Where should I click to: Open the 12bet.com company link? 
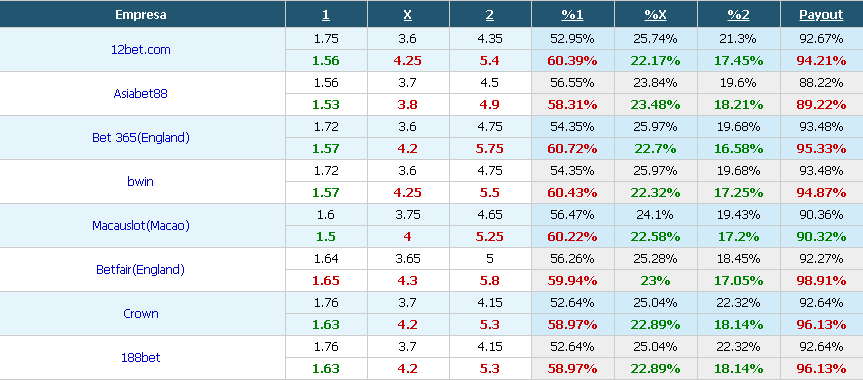point(140,50)
